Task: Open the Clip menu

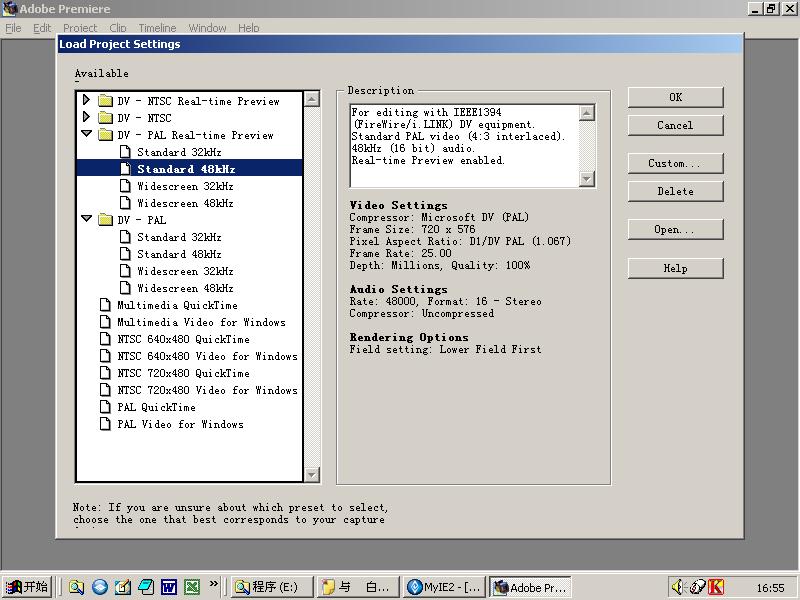Action: coord(118,28)
